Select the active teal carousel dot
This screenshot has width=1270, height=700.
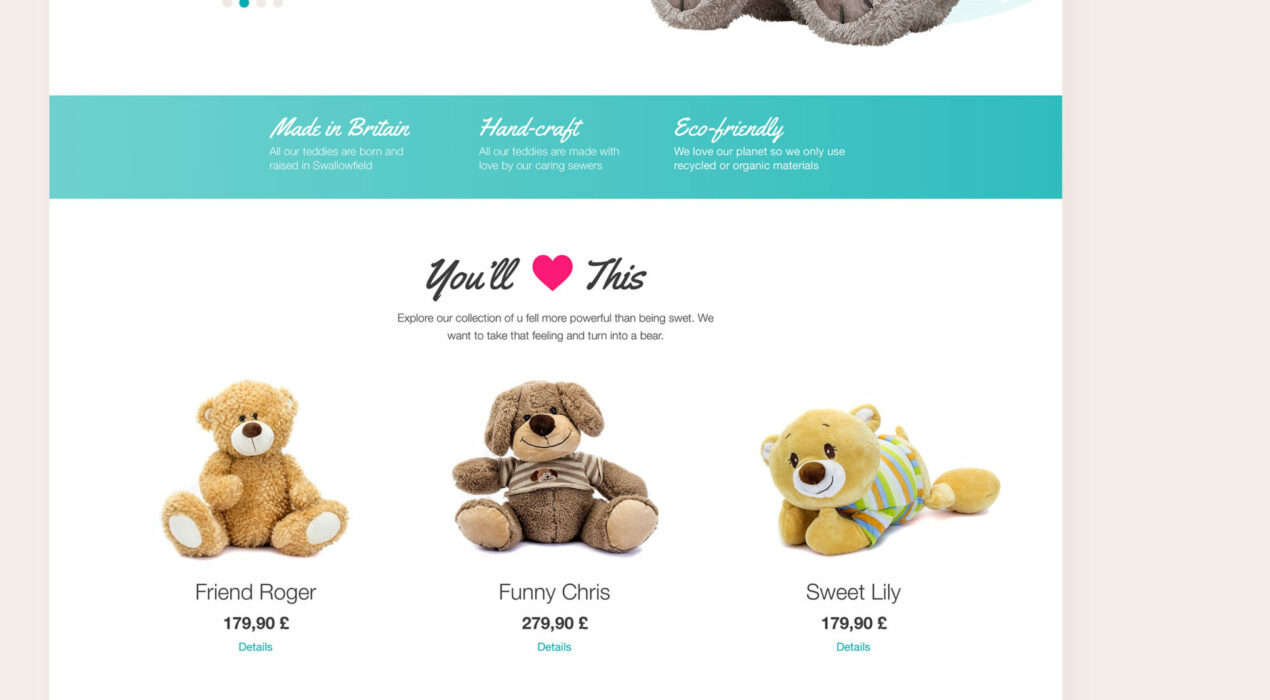244,3
